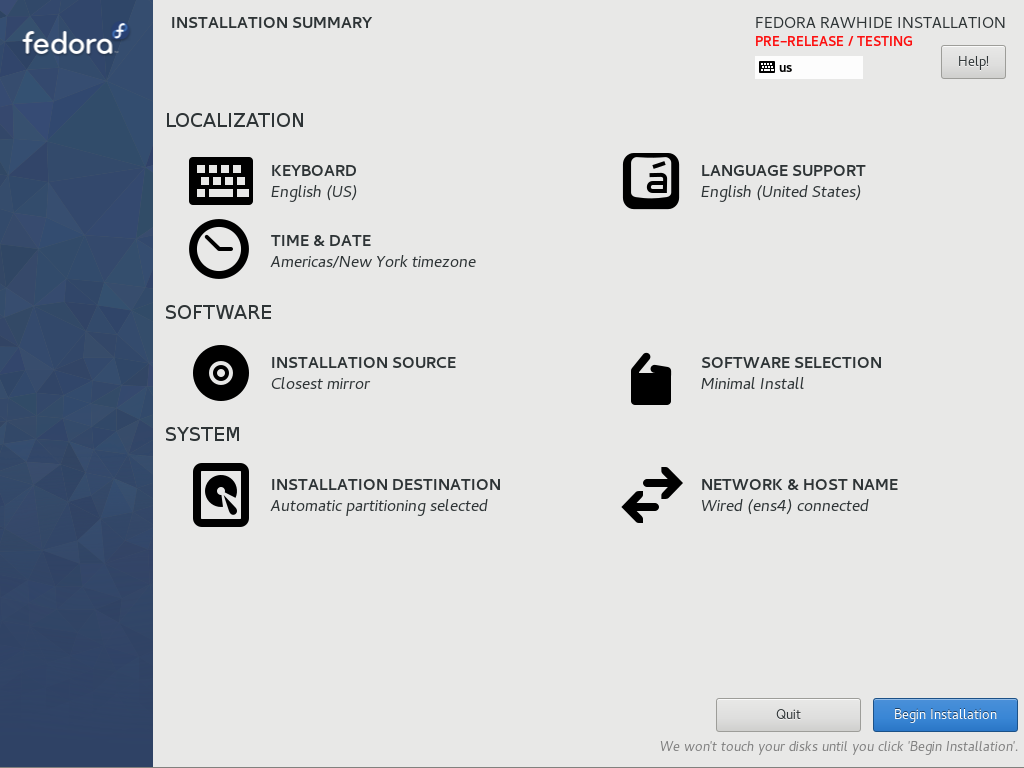Click the PRE-RELEASE / TESTING warning text
Screen dimensions: 1024x768
point(833,41)
